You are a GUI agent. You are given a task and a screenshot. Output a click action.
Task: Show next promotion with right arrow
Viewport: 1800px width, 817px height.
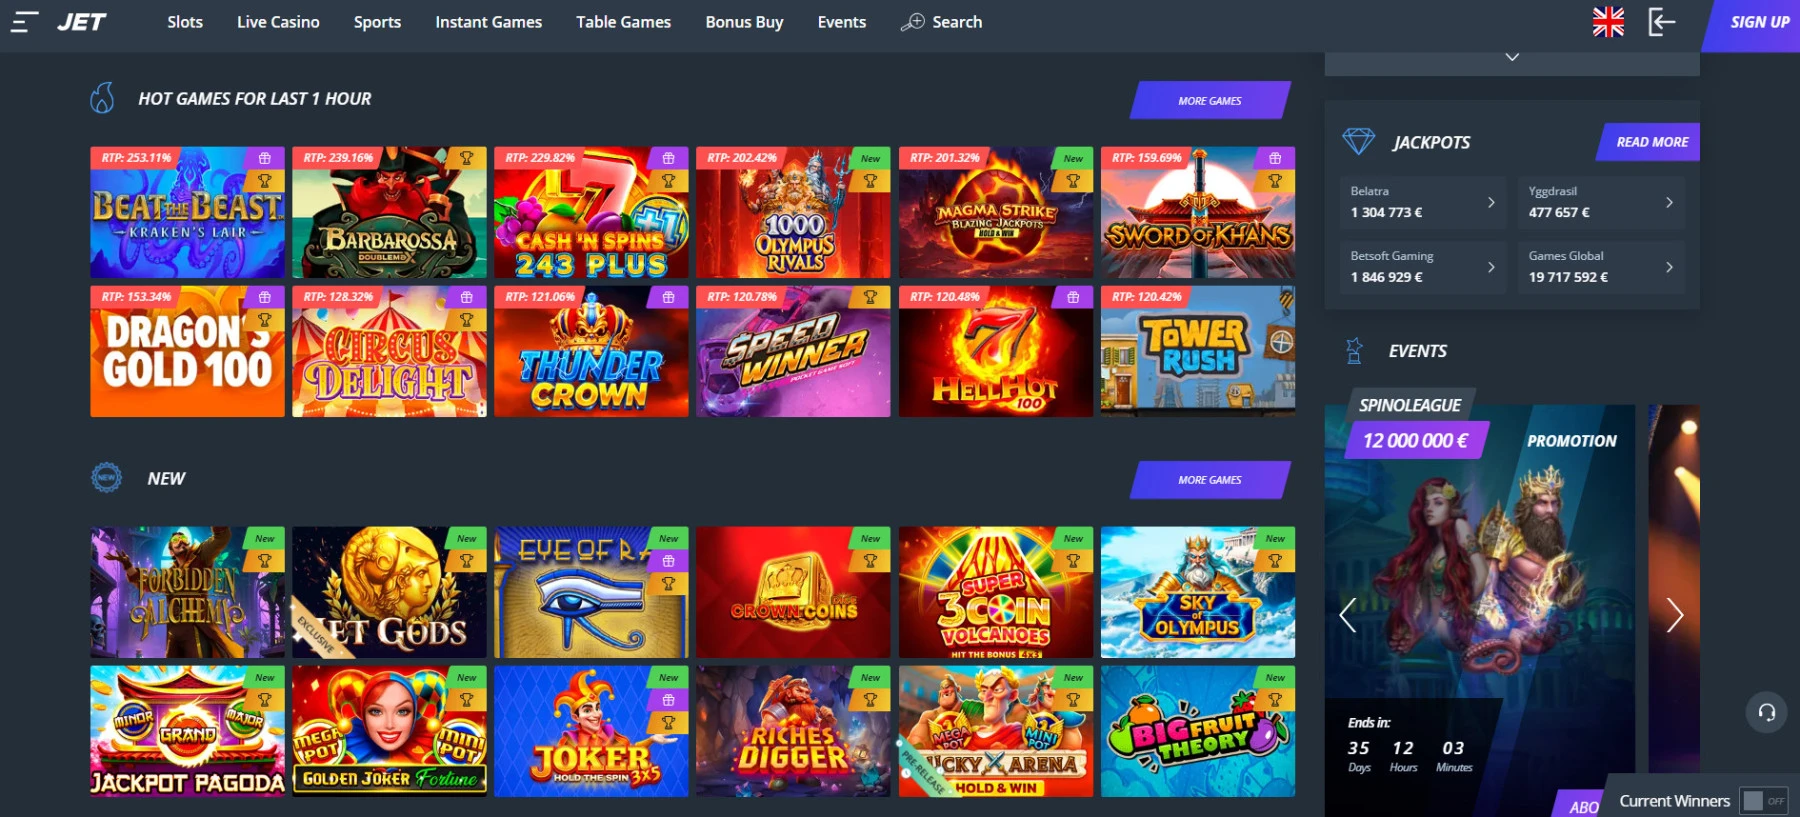pyautogui.click(x=1674, y=615)
